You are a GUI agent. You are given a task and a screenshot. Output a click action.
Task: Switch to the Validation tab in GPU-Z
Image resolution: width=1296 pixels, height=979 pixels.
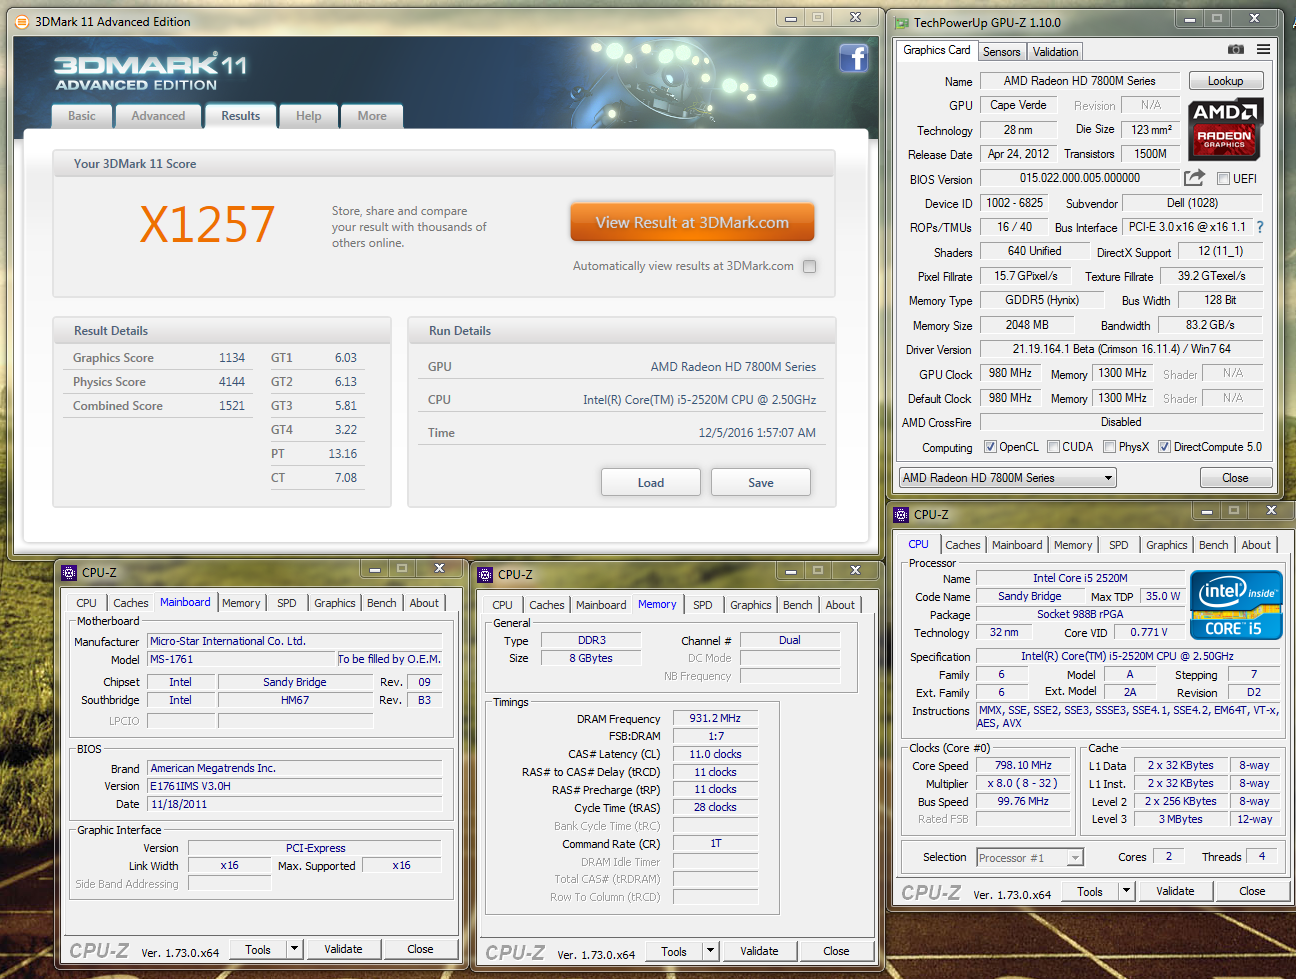[1055, 52]
